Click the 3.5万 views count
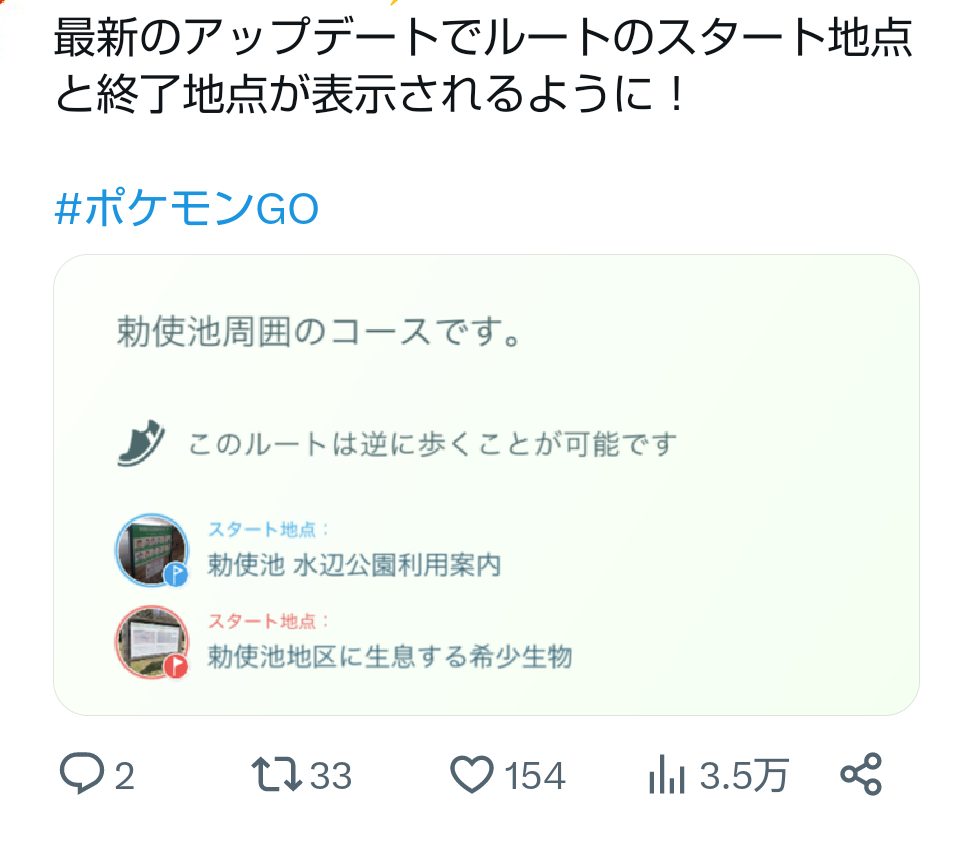The height and width of the screenshot is (842, 953). click(743, 776)
